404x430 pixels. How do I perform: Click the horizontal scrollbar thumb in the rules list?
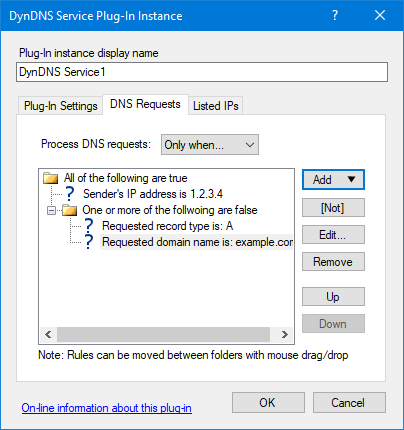[163, 334]
